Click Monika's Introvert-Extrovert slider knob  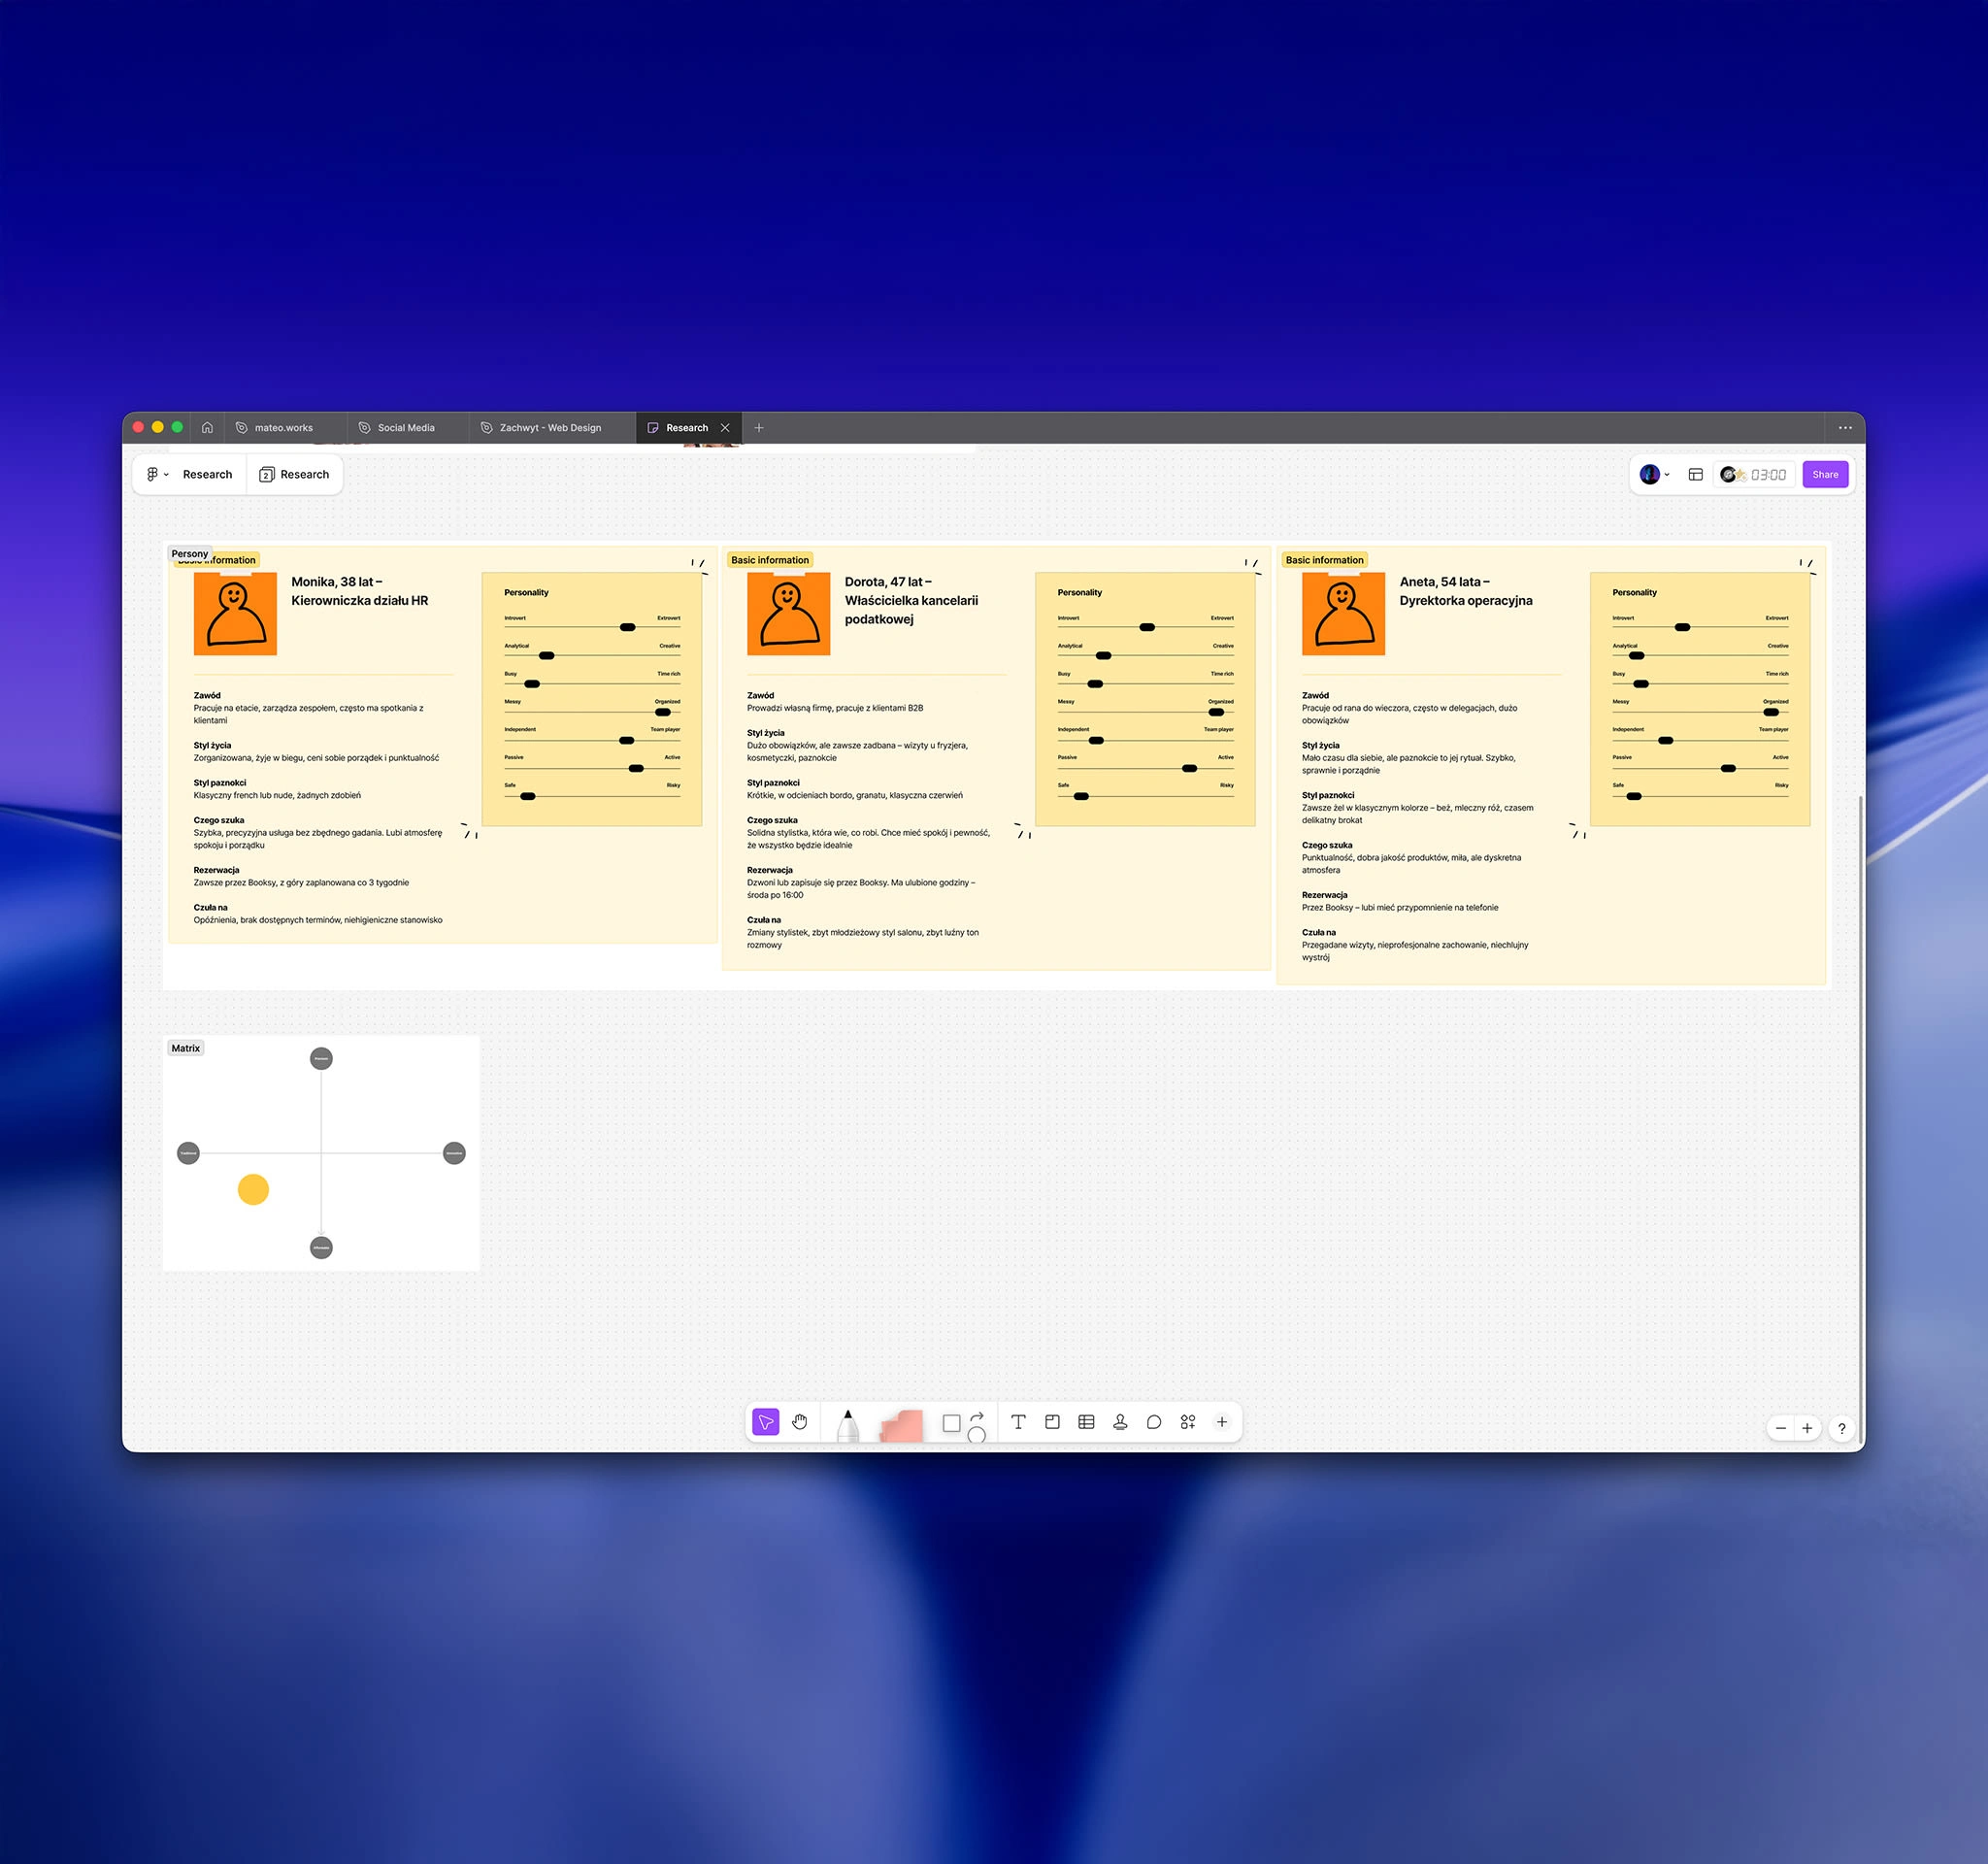click(x=627, y=627)
